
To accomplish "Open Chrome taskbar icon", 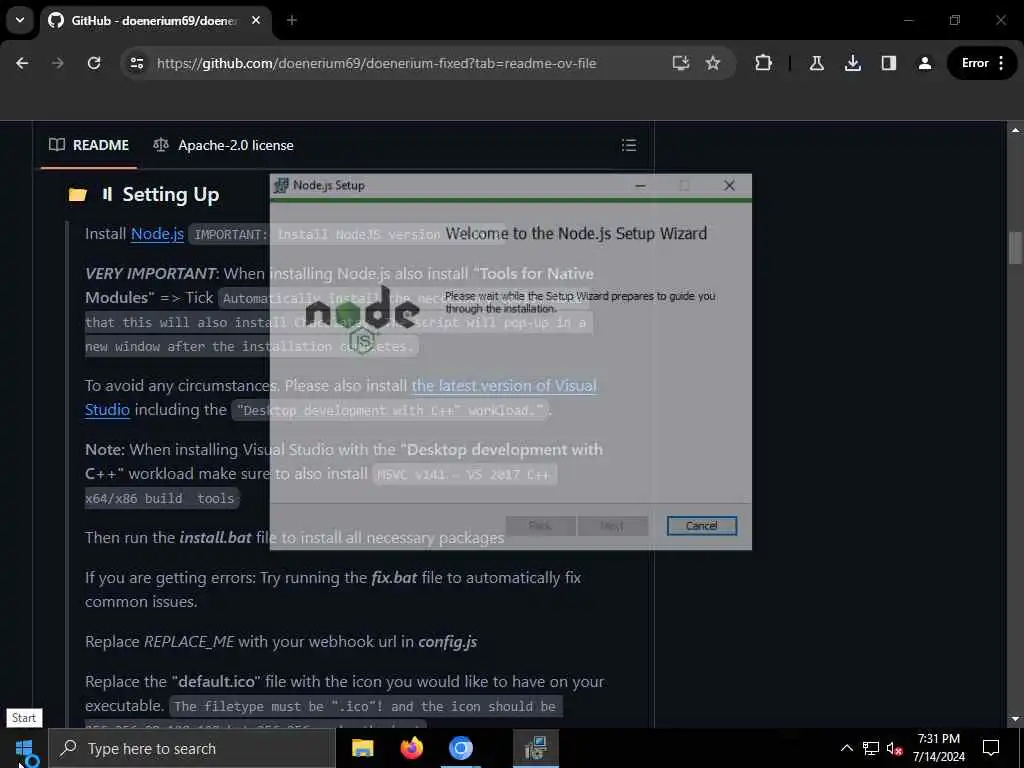I will click(460, 748).
